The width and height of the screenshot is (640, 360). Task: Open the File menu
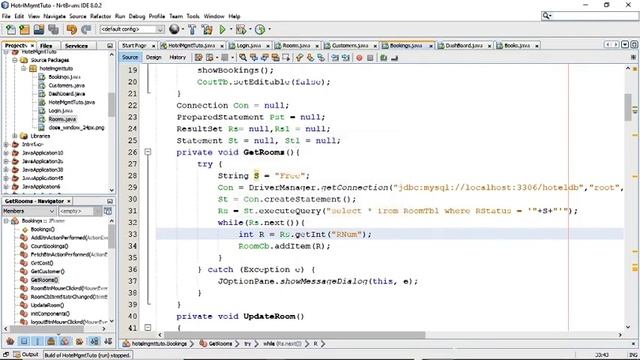tap(6, 16)
